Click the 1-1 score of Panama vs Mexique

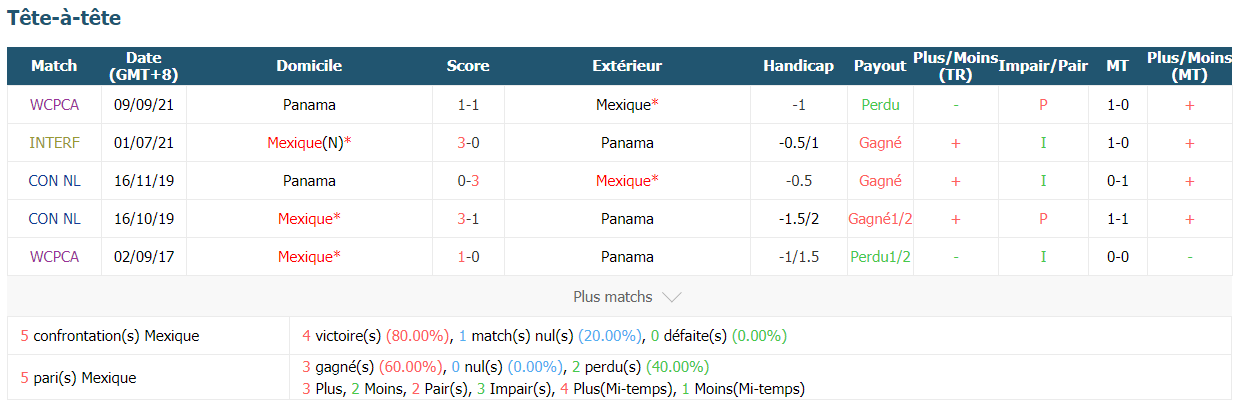[468, 104]
